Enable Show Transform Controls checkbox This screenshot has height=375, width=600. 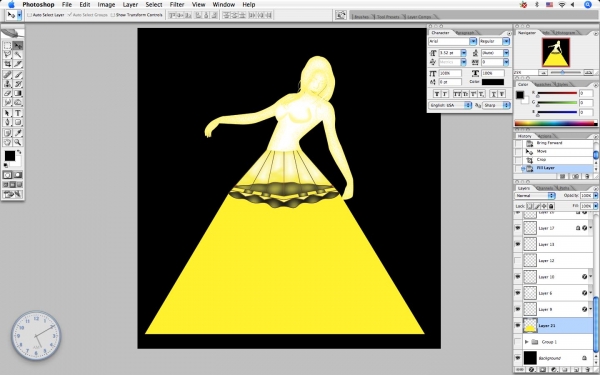(x=112, y=15)
